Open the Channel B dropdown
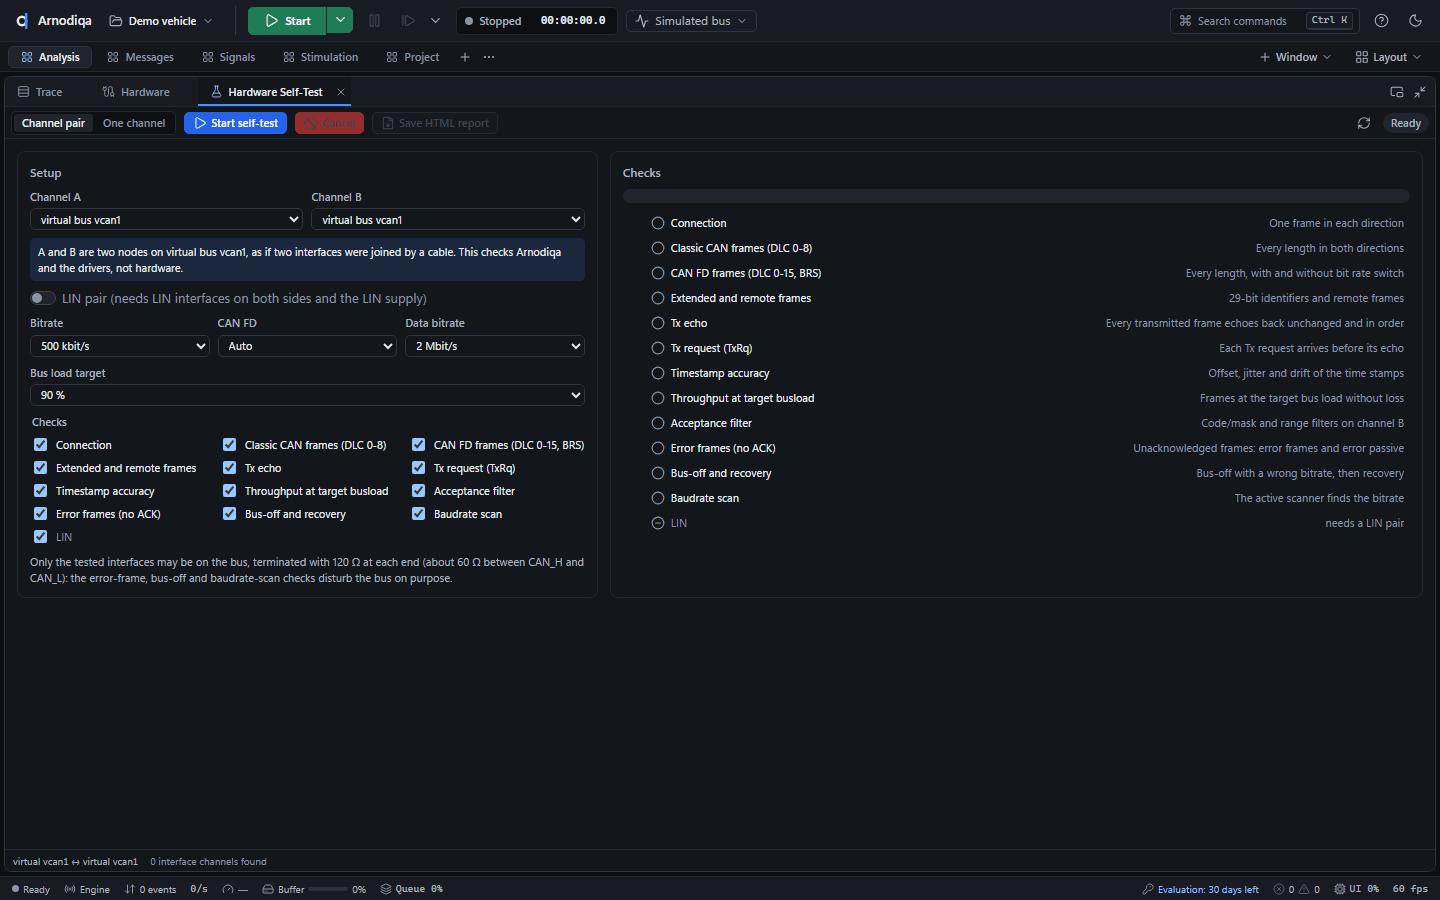This screenshot has height=900, width=1440. (448, 220)
